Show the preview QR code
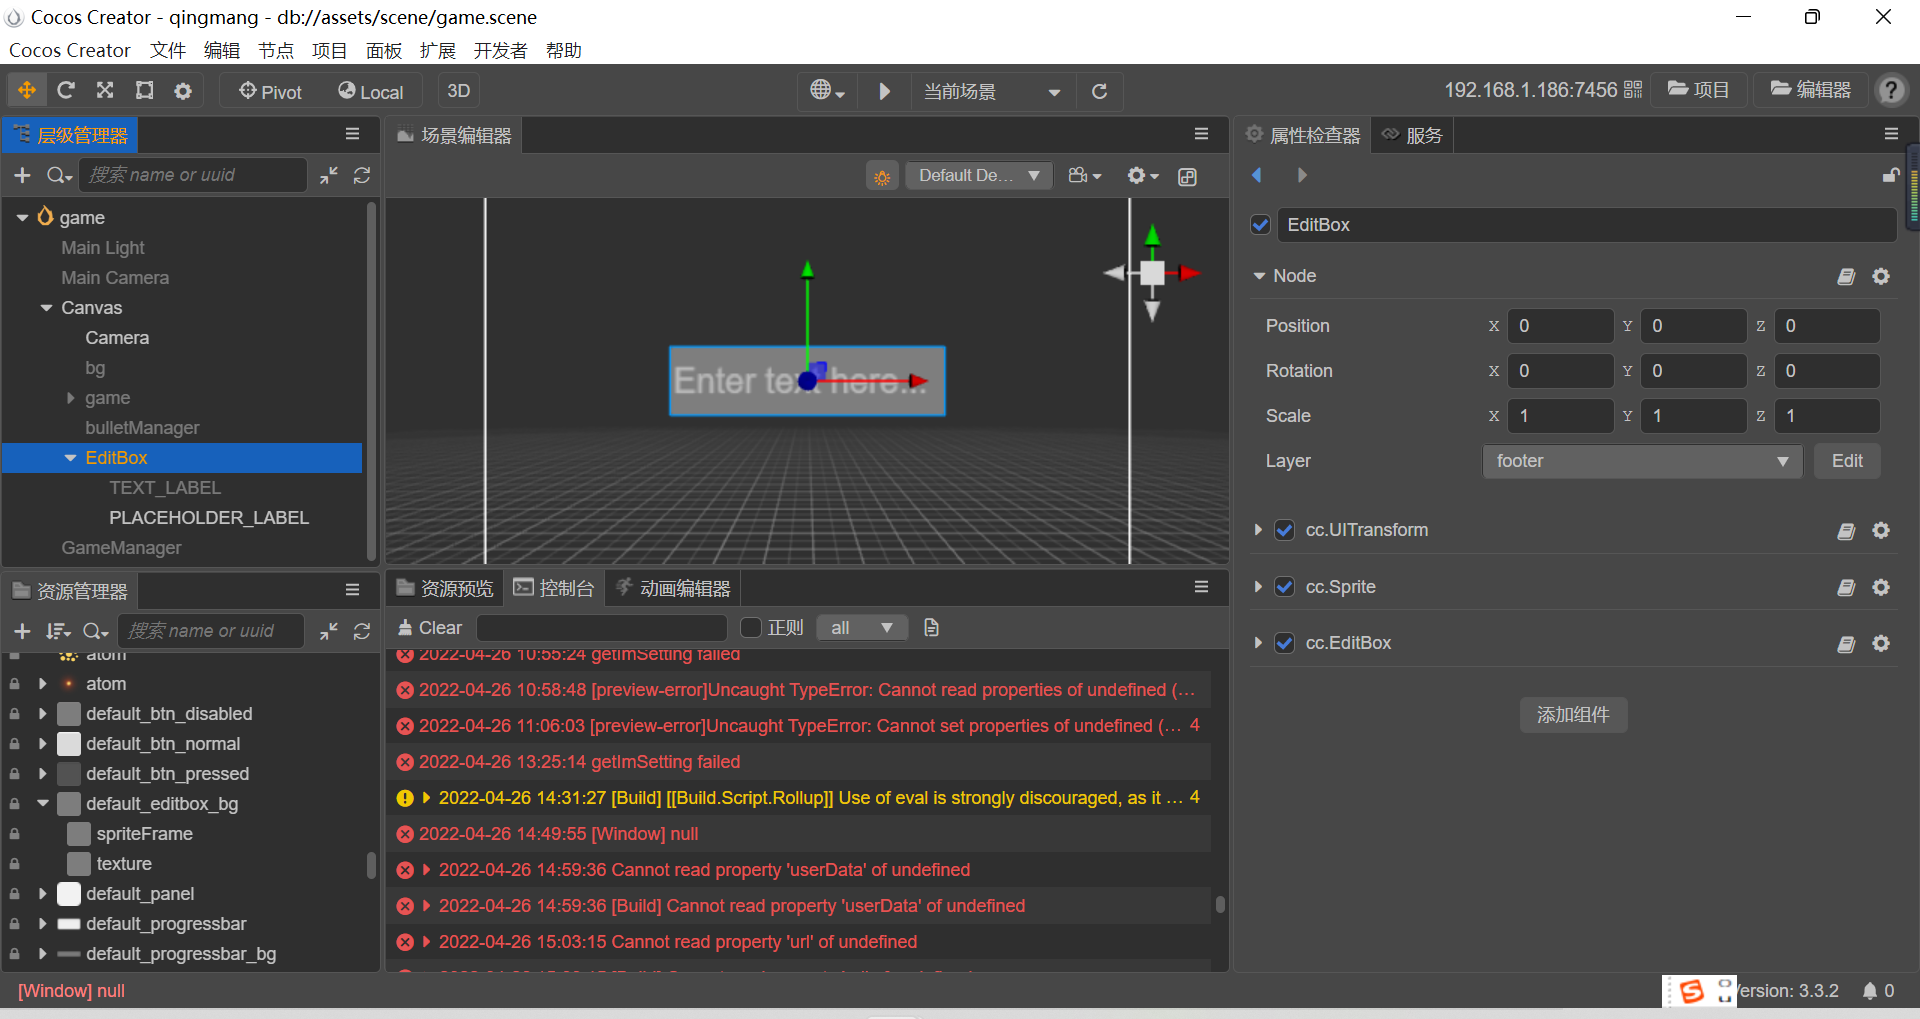The height and width of the screenshot is (1019, 1920). (1633, 90)
